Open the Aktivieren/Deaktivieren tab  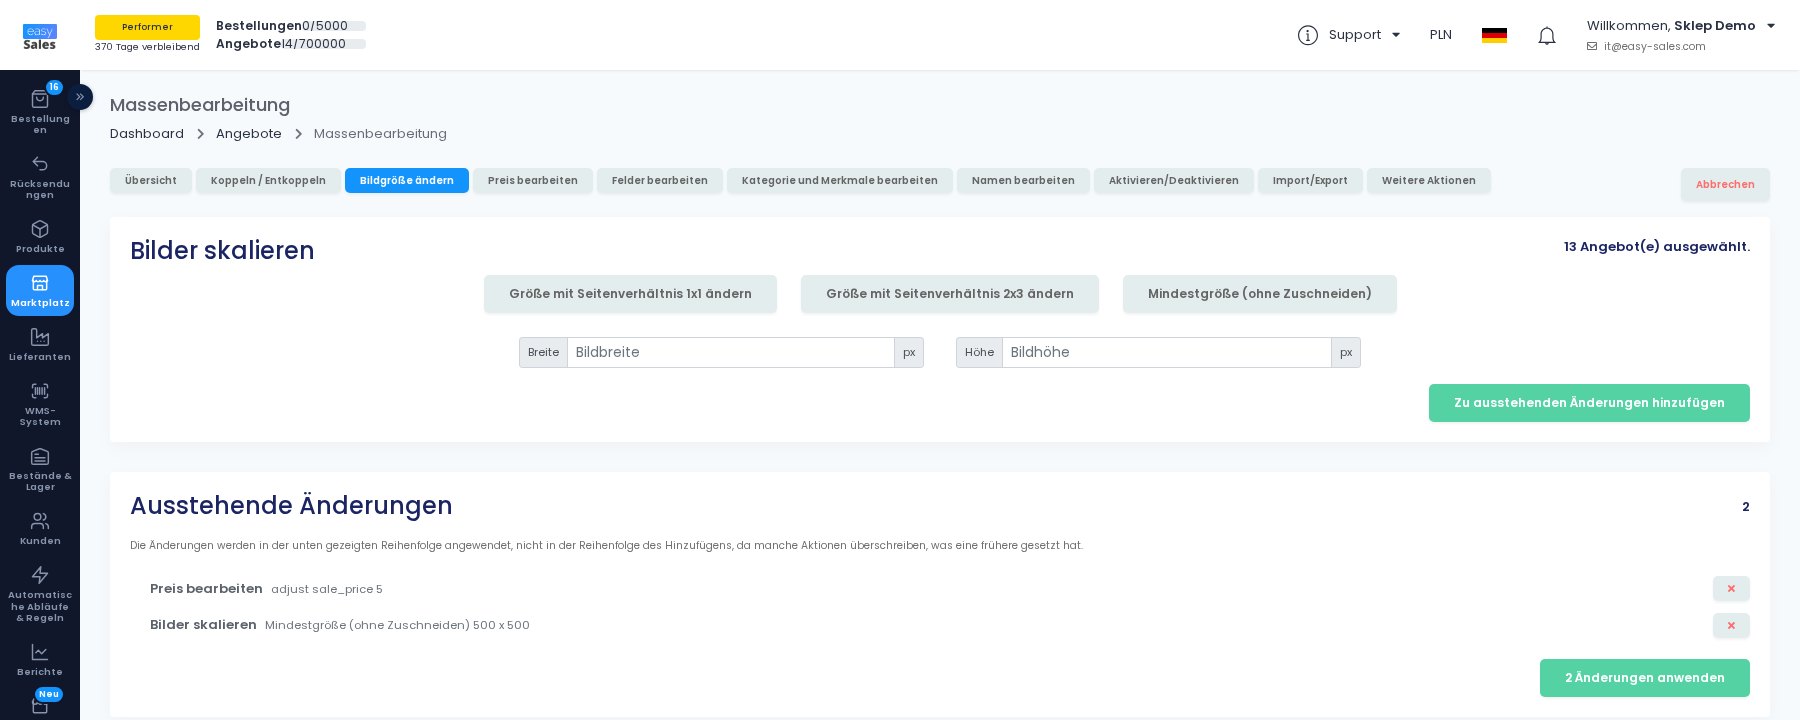click(x=1174, y=181)
